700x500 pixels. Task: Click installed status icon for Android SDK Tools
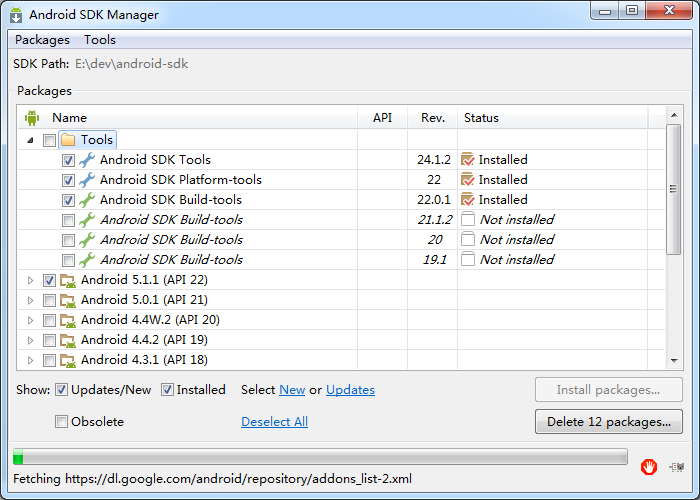pos(467,160)
